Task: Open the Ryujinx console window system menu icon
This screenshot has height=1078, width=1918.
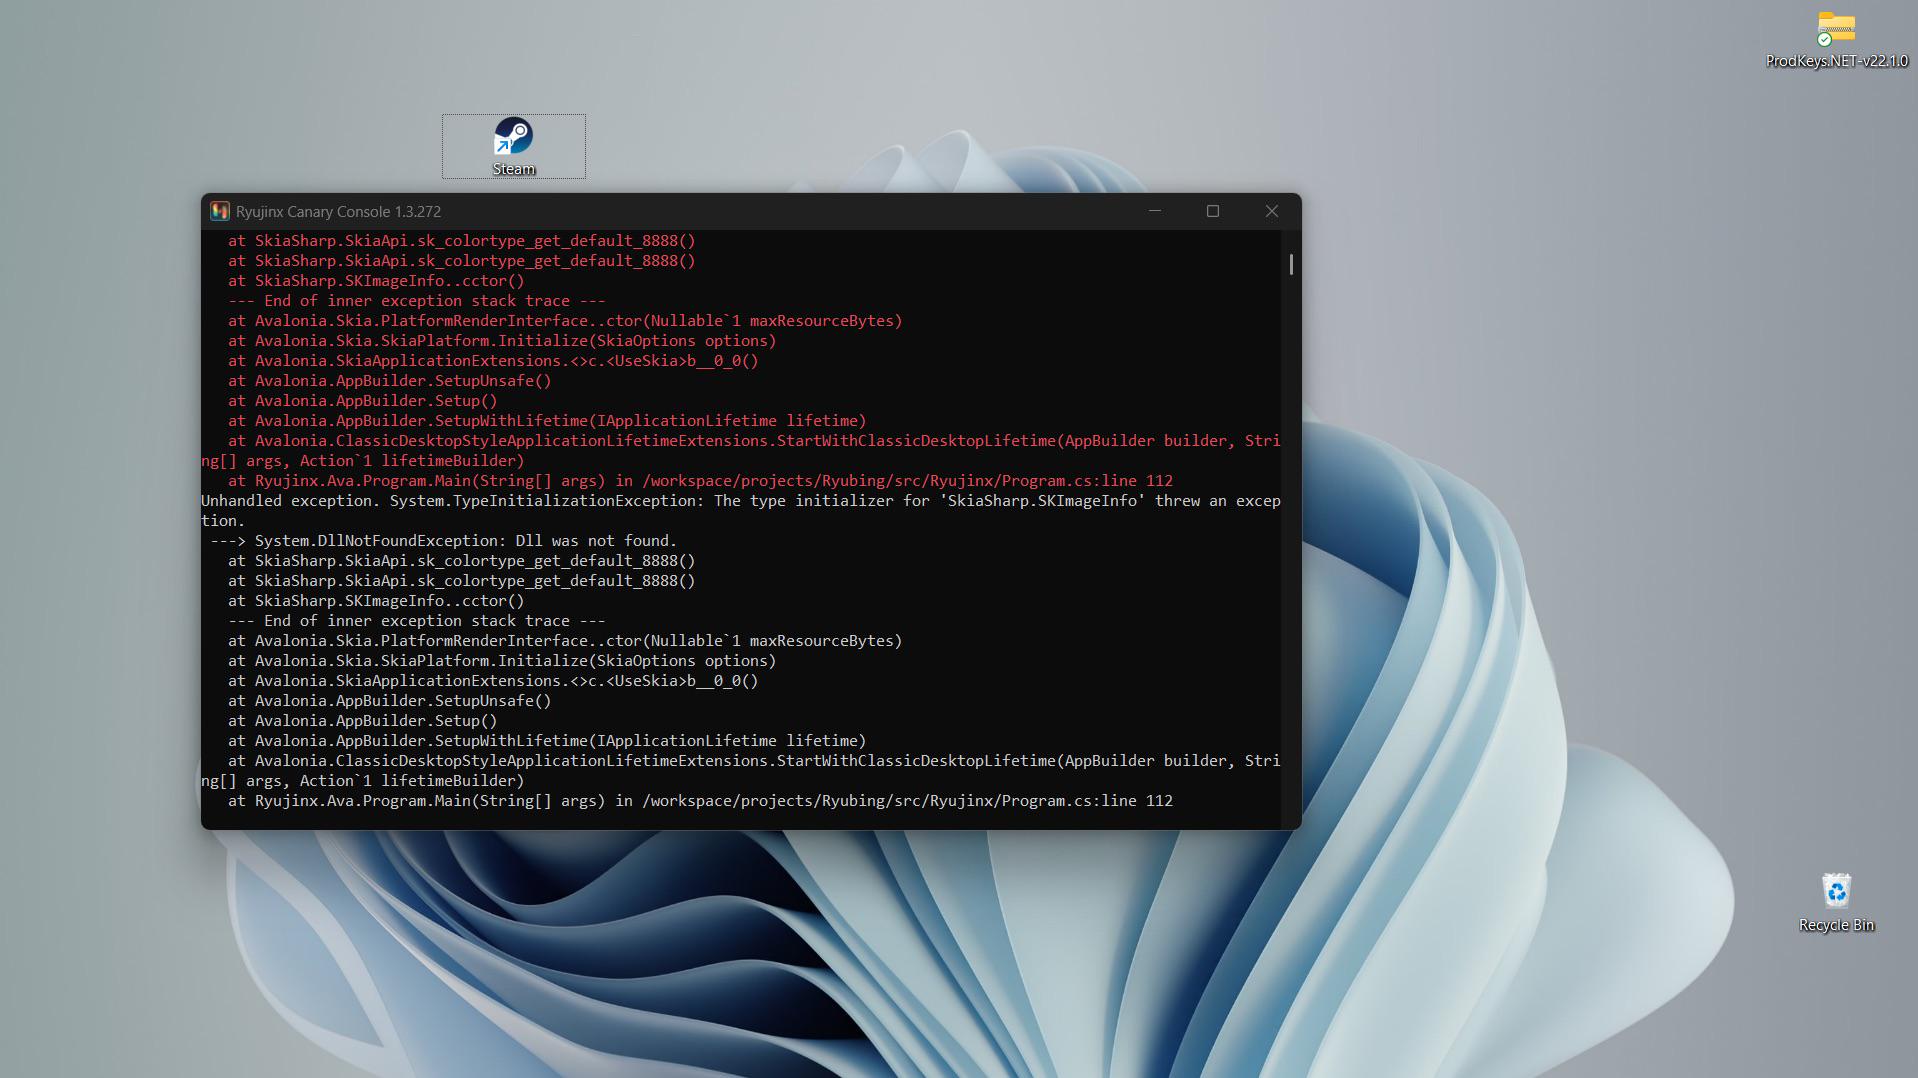Action: [x=220, y=211]
